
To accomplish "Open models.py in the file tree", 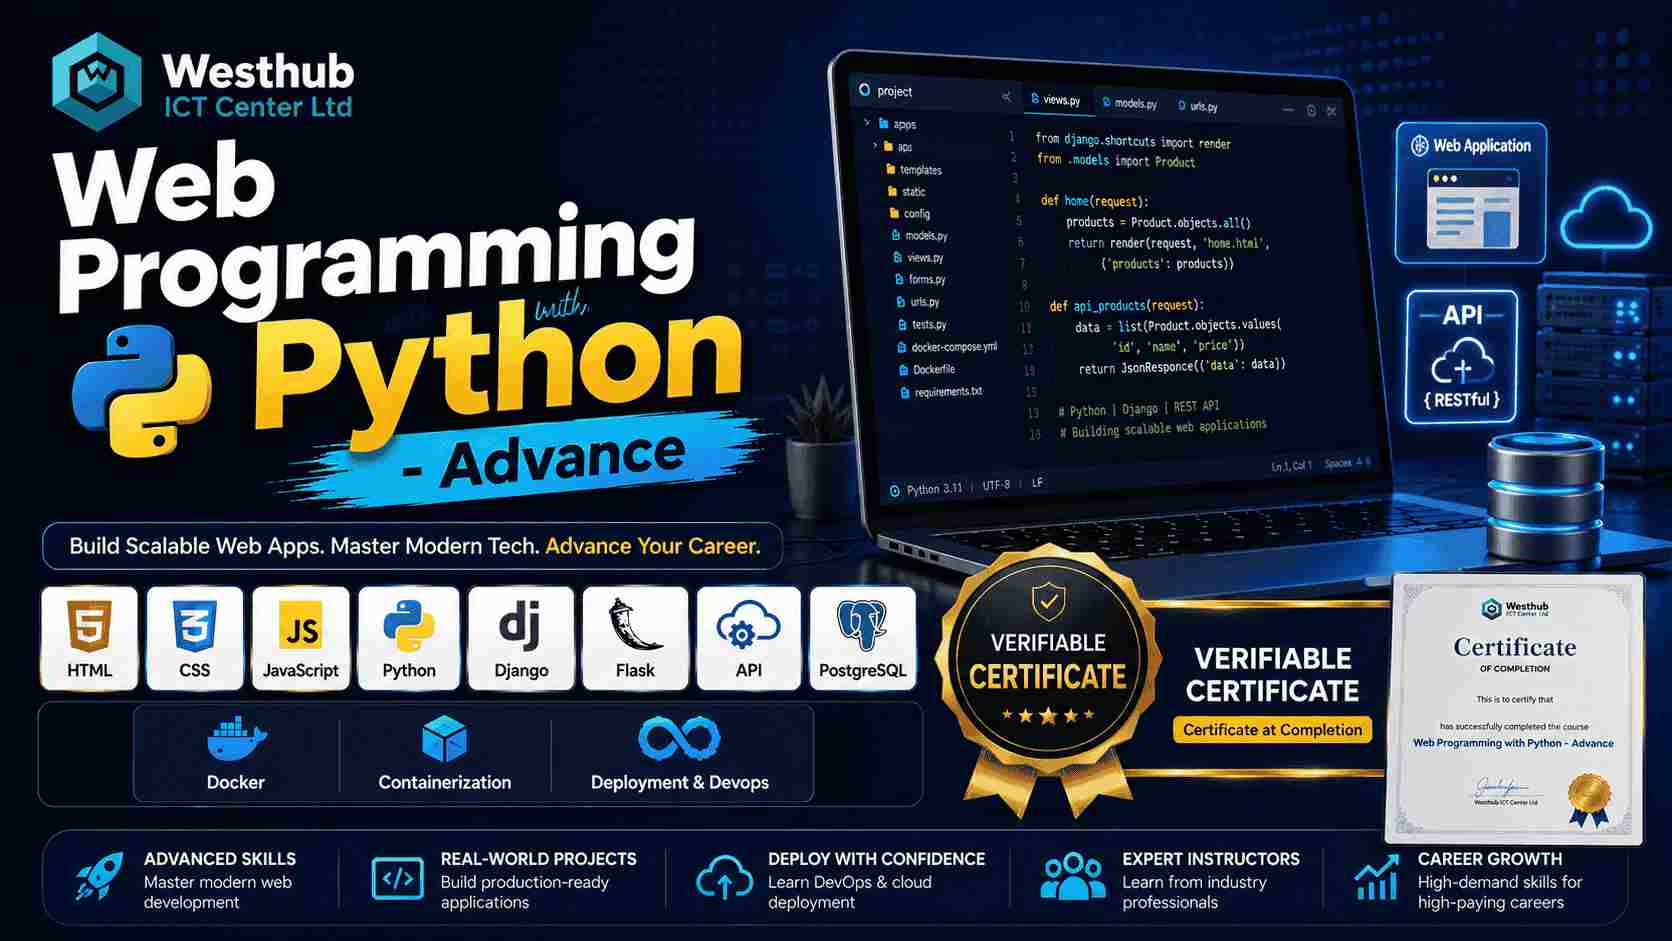I will point(919,235).
